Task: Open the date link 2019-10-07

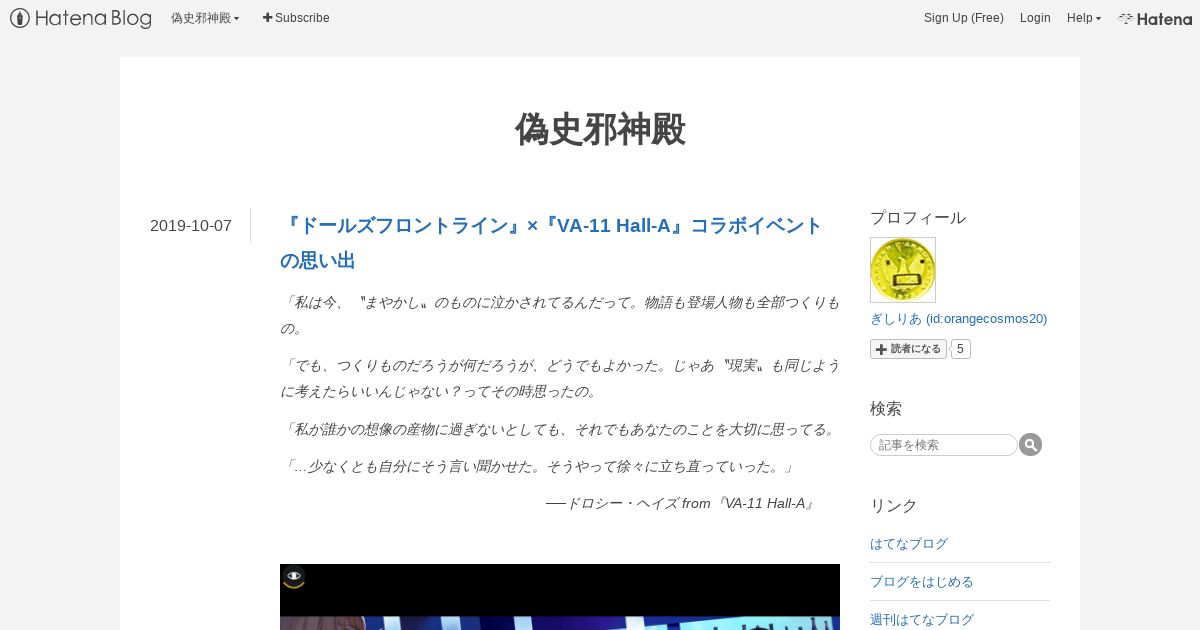Action: pos(191,226)
